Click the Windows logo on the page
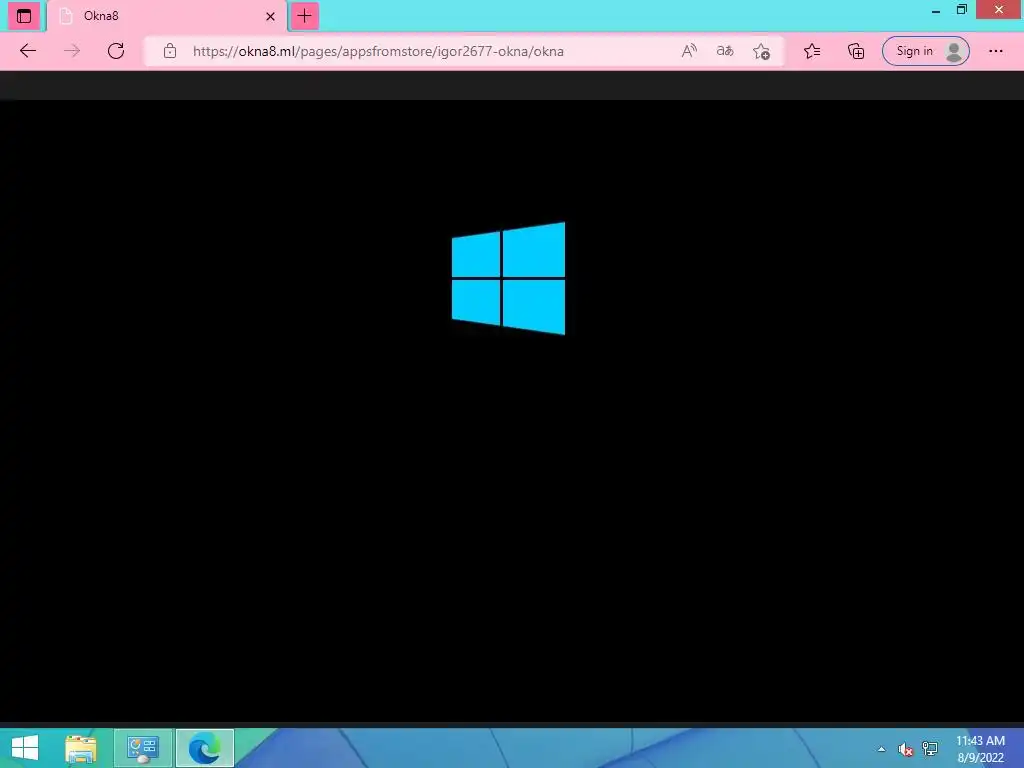1024x768 pixels. tap(509, 278)
